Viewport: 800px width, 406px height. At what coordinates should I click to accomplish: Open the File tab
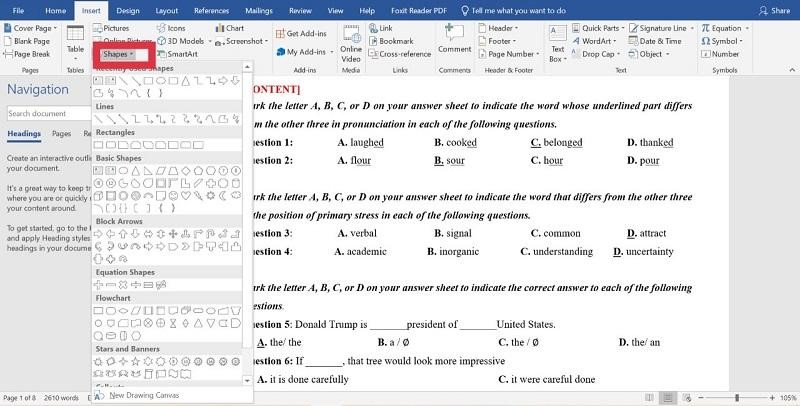click(x=18, y=10)
